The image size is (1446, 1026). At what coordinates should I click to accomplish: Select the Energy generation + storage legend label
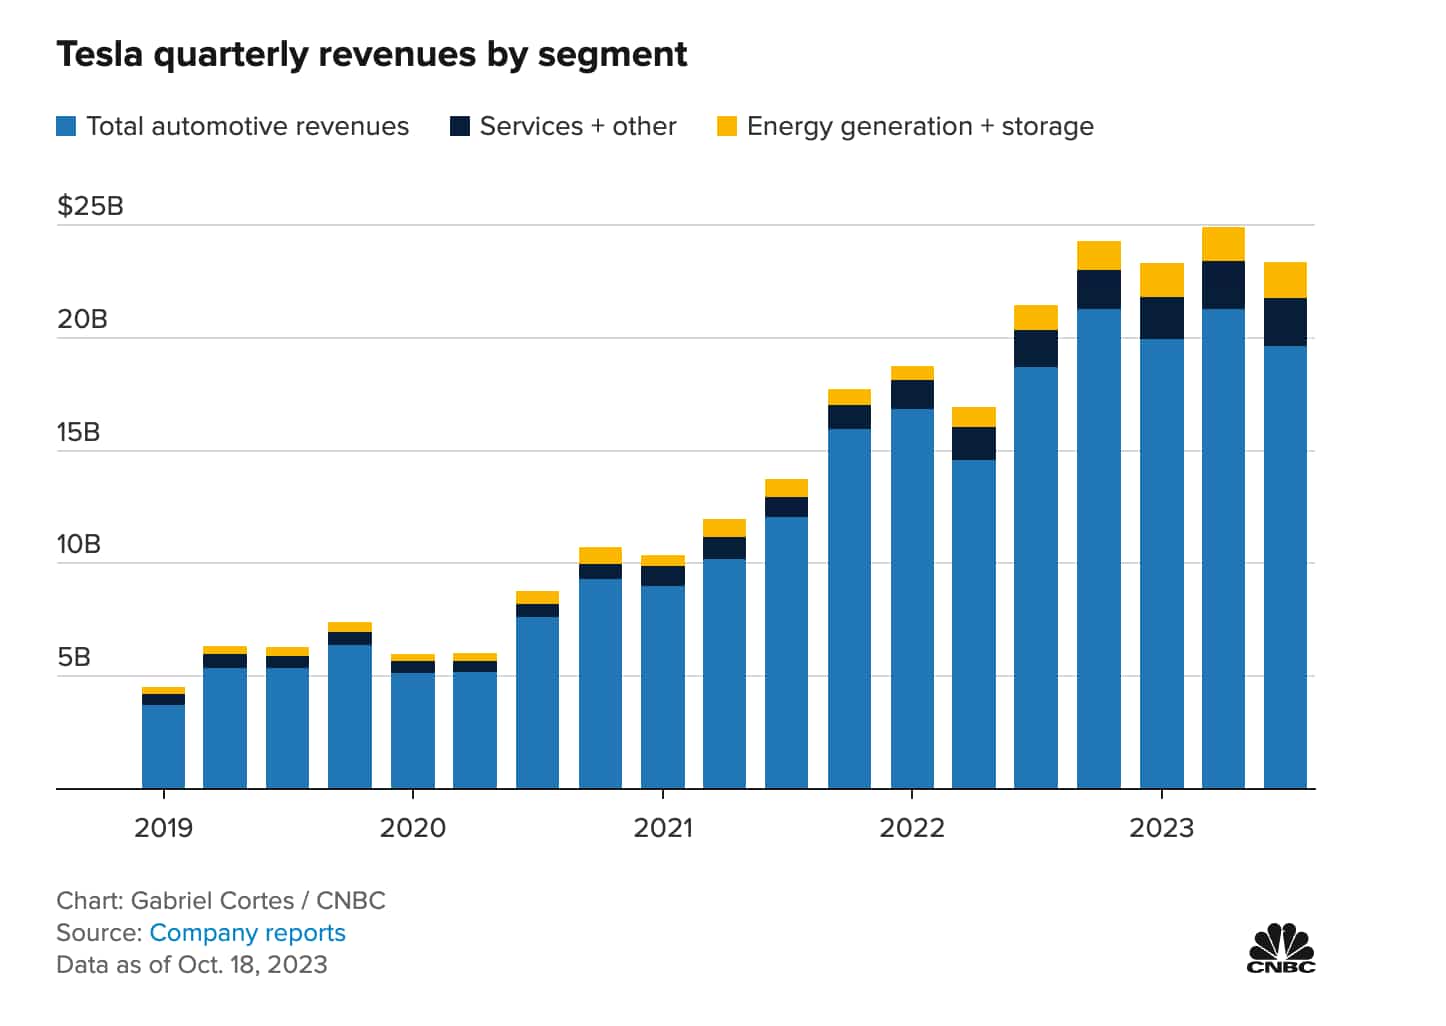920,126
